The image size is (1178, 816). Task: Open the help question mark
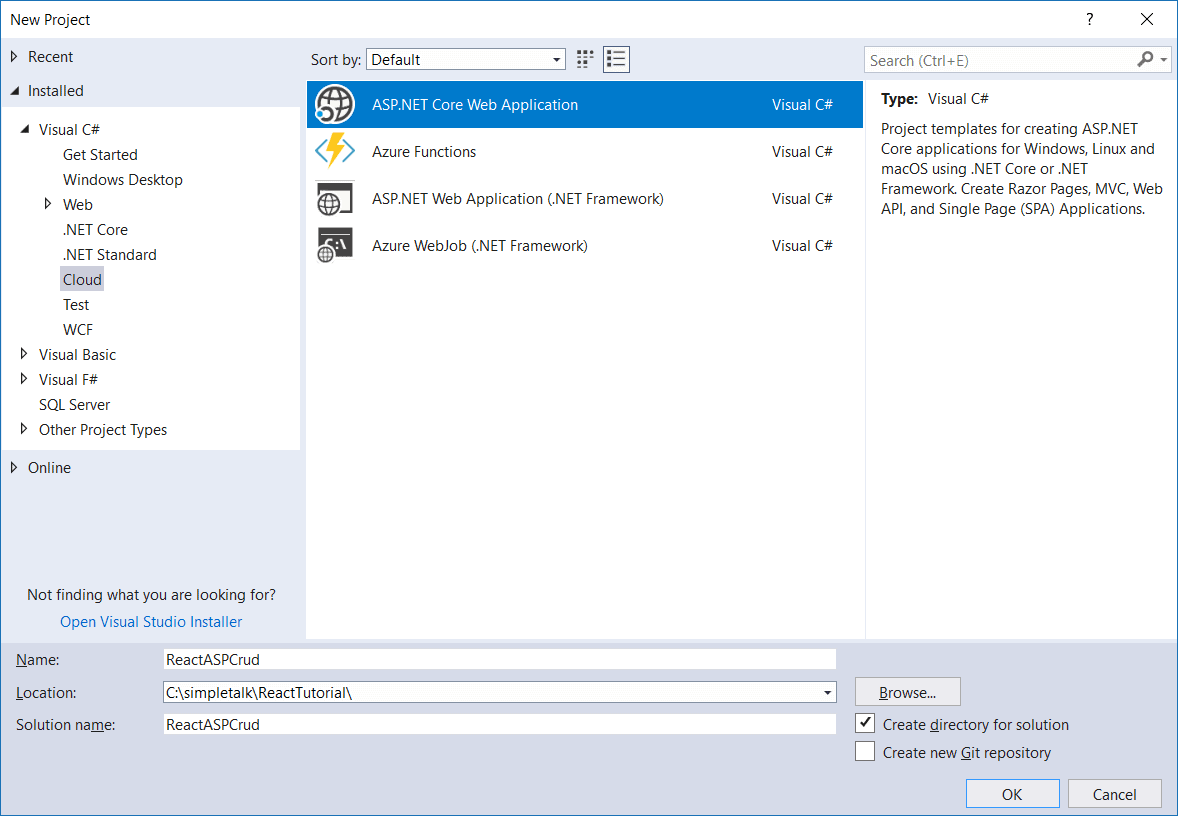pyautogui.click(x=1089, y=20)
